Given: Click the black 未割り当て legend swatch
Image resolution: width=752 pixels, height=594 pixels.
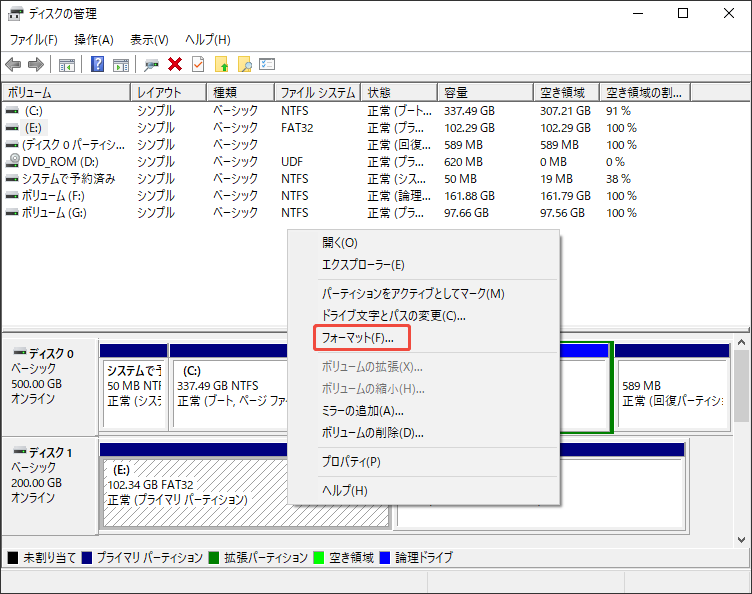Looking at the screenshot, I should click(x=12, y=558).
